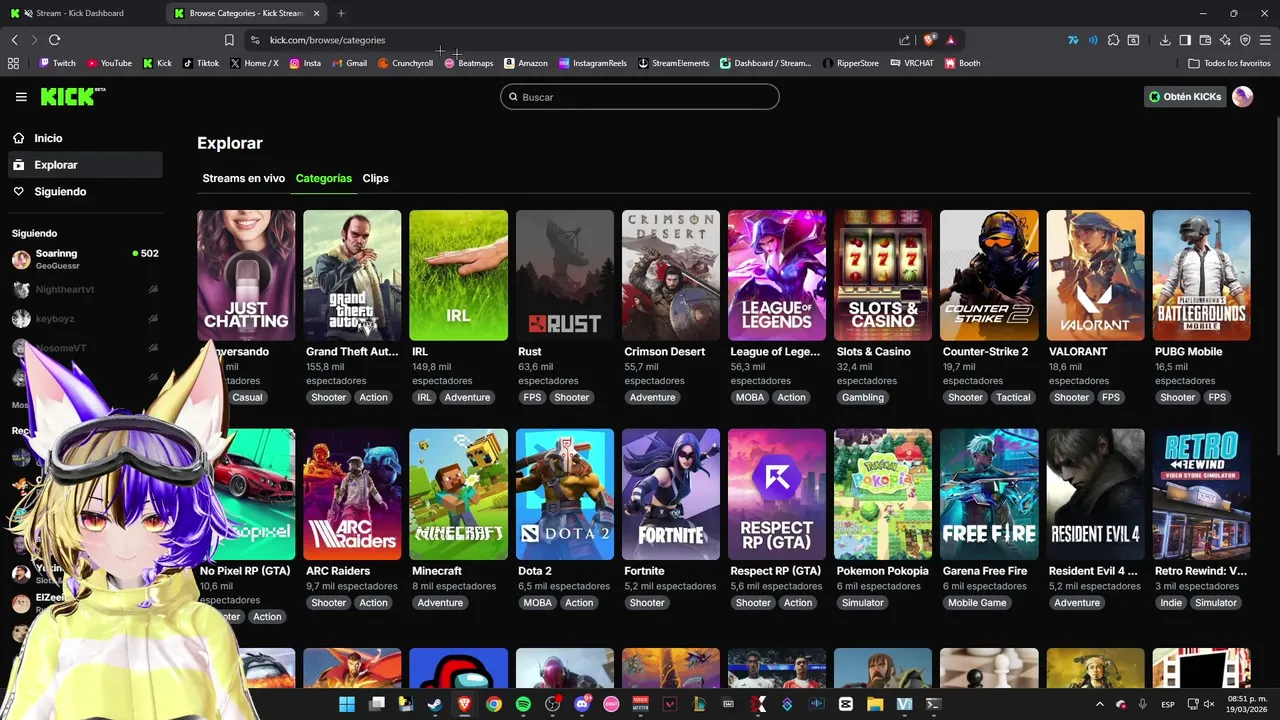Click the Gambling tag under Slots & Casino
The height and width of the screenshot is (720, 1280).
(x=863, y=397)
